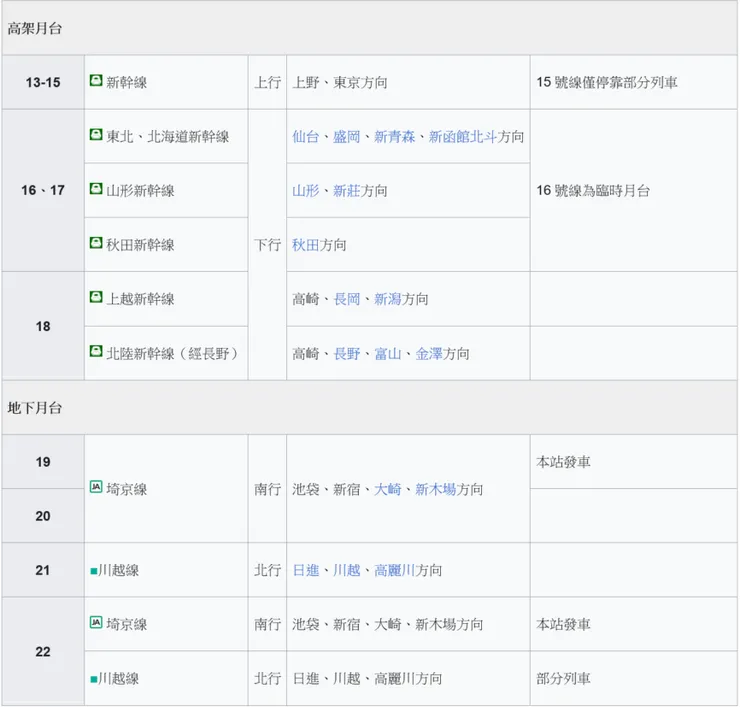Click green square by 川越線, platform 22
The height and width of the screenshot is (707, 740).
tap(93, 680)
